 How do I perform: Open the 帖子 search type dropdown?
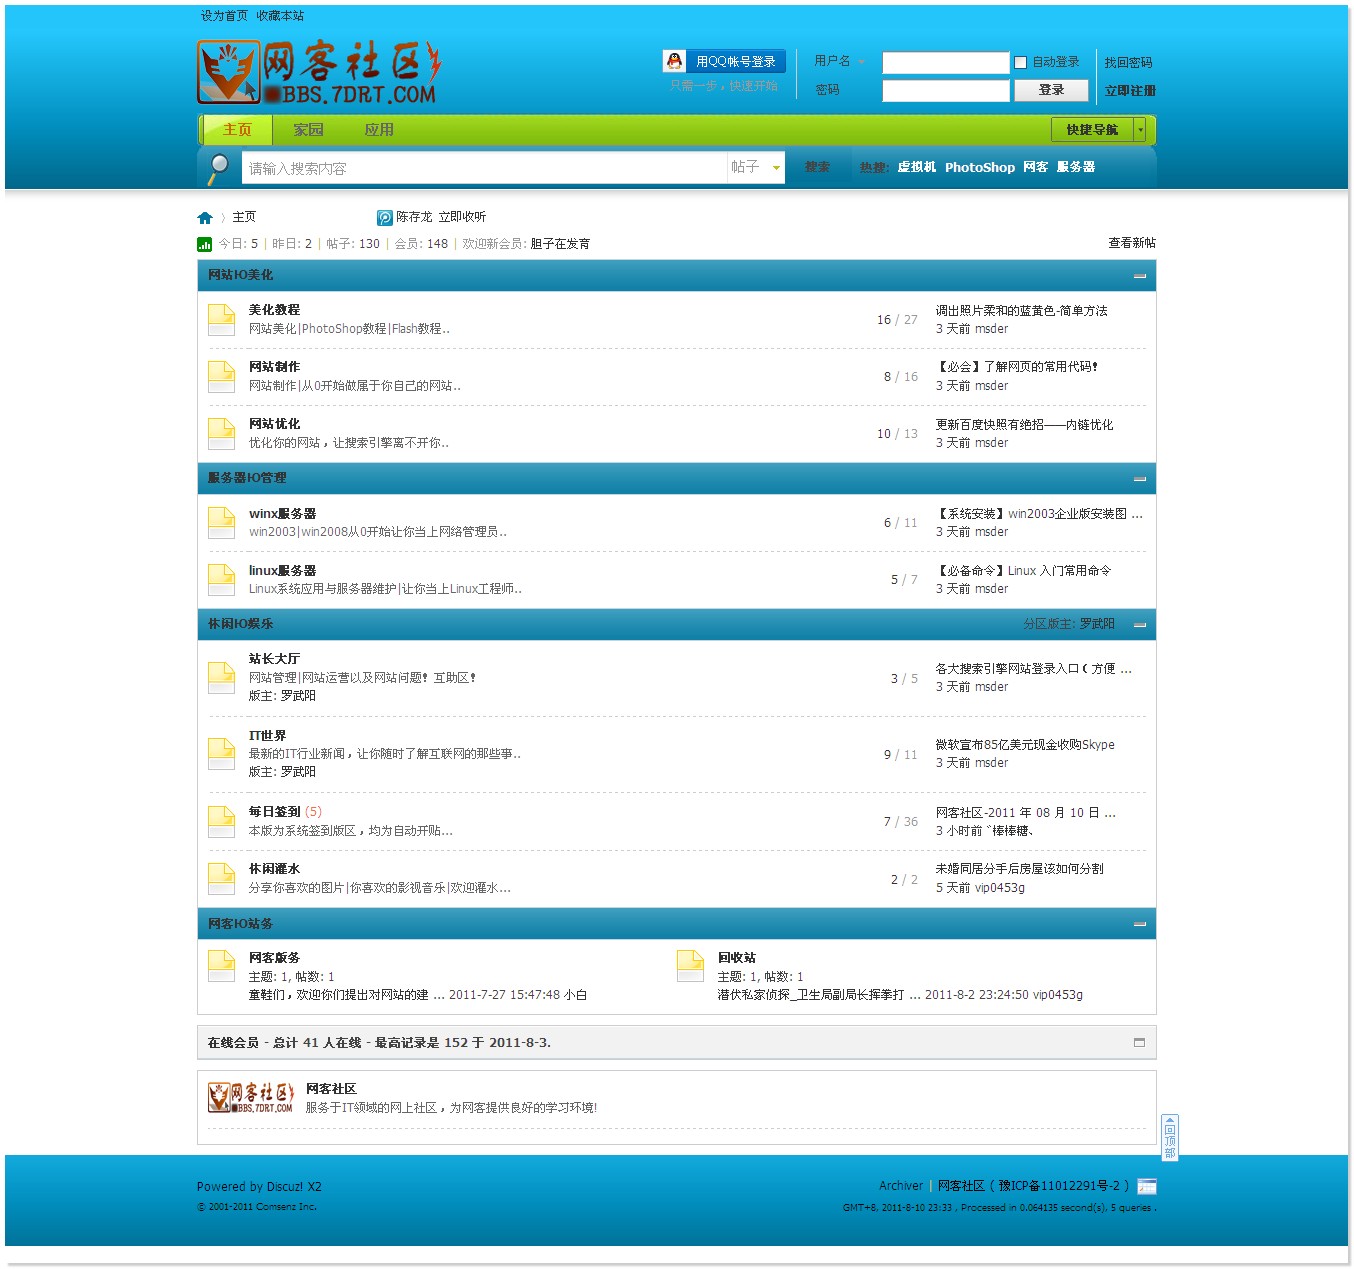tap(755, 167)
